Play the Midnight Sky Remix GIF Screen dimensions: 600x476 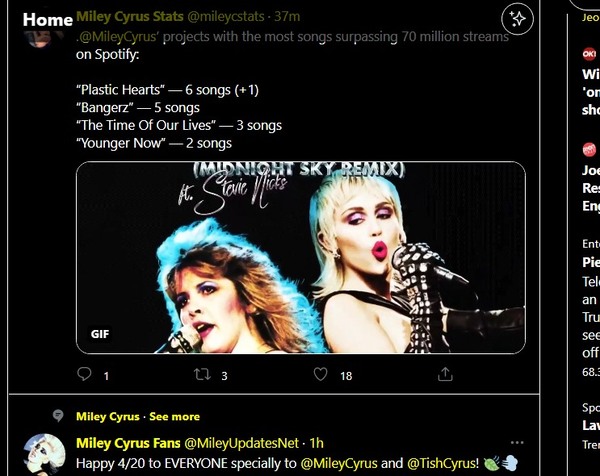point(301,258)
